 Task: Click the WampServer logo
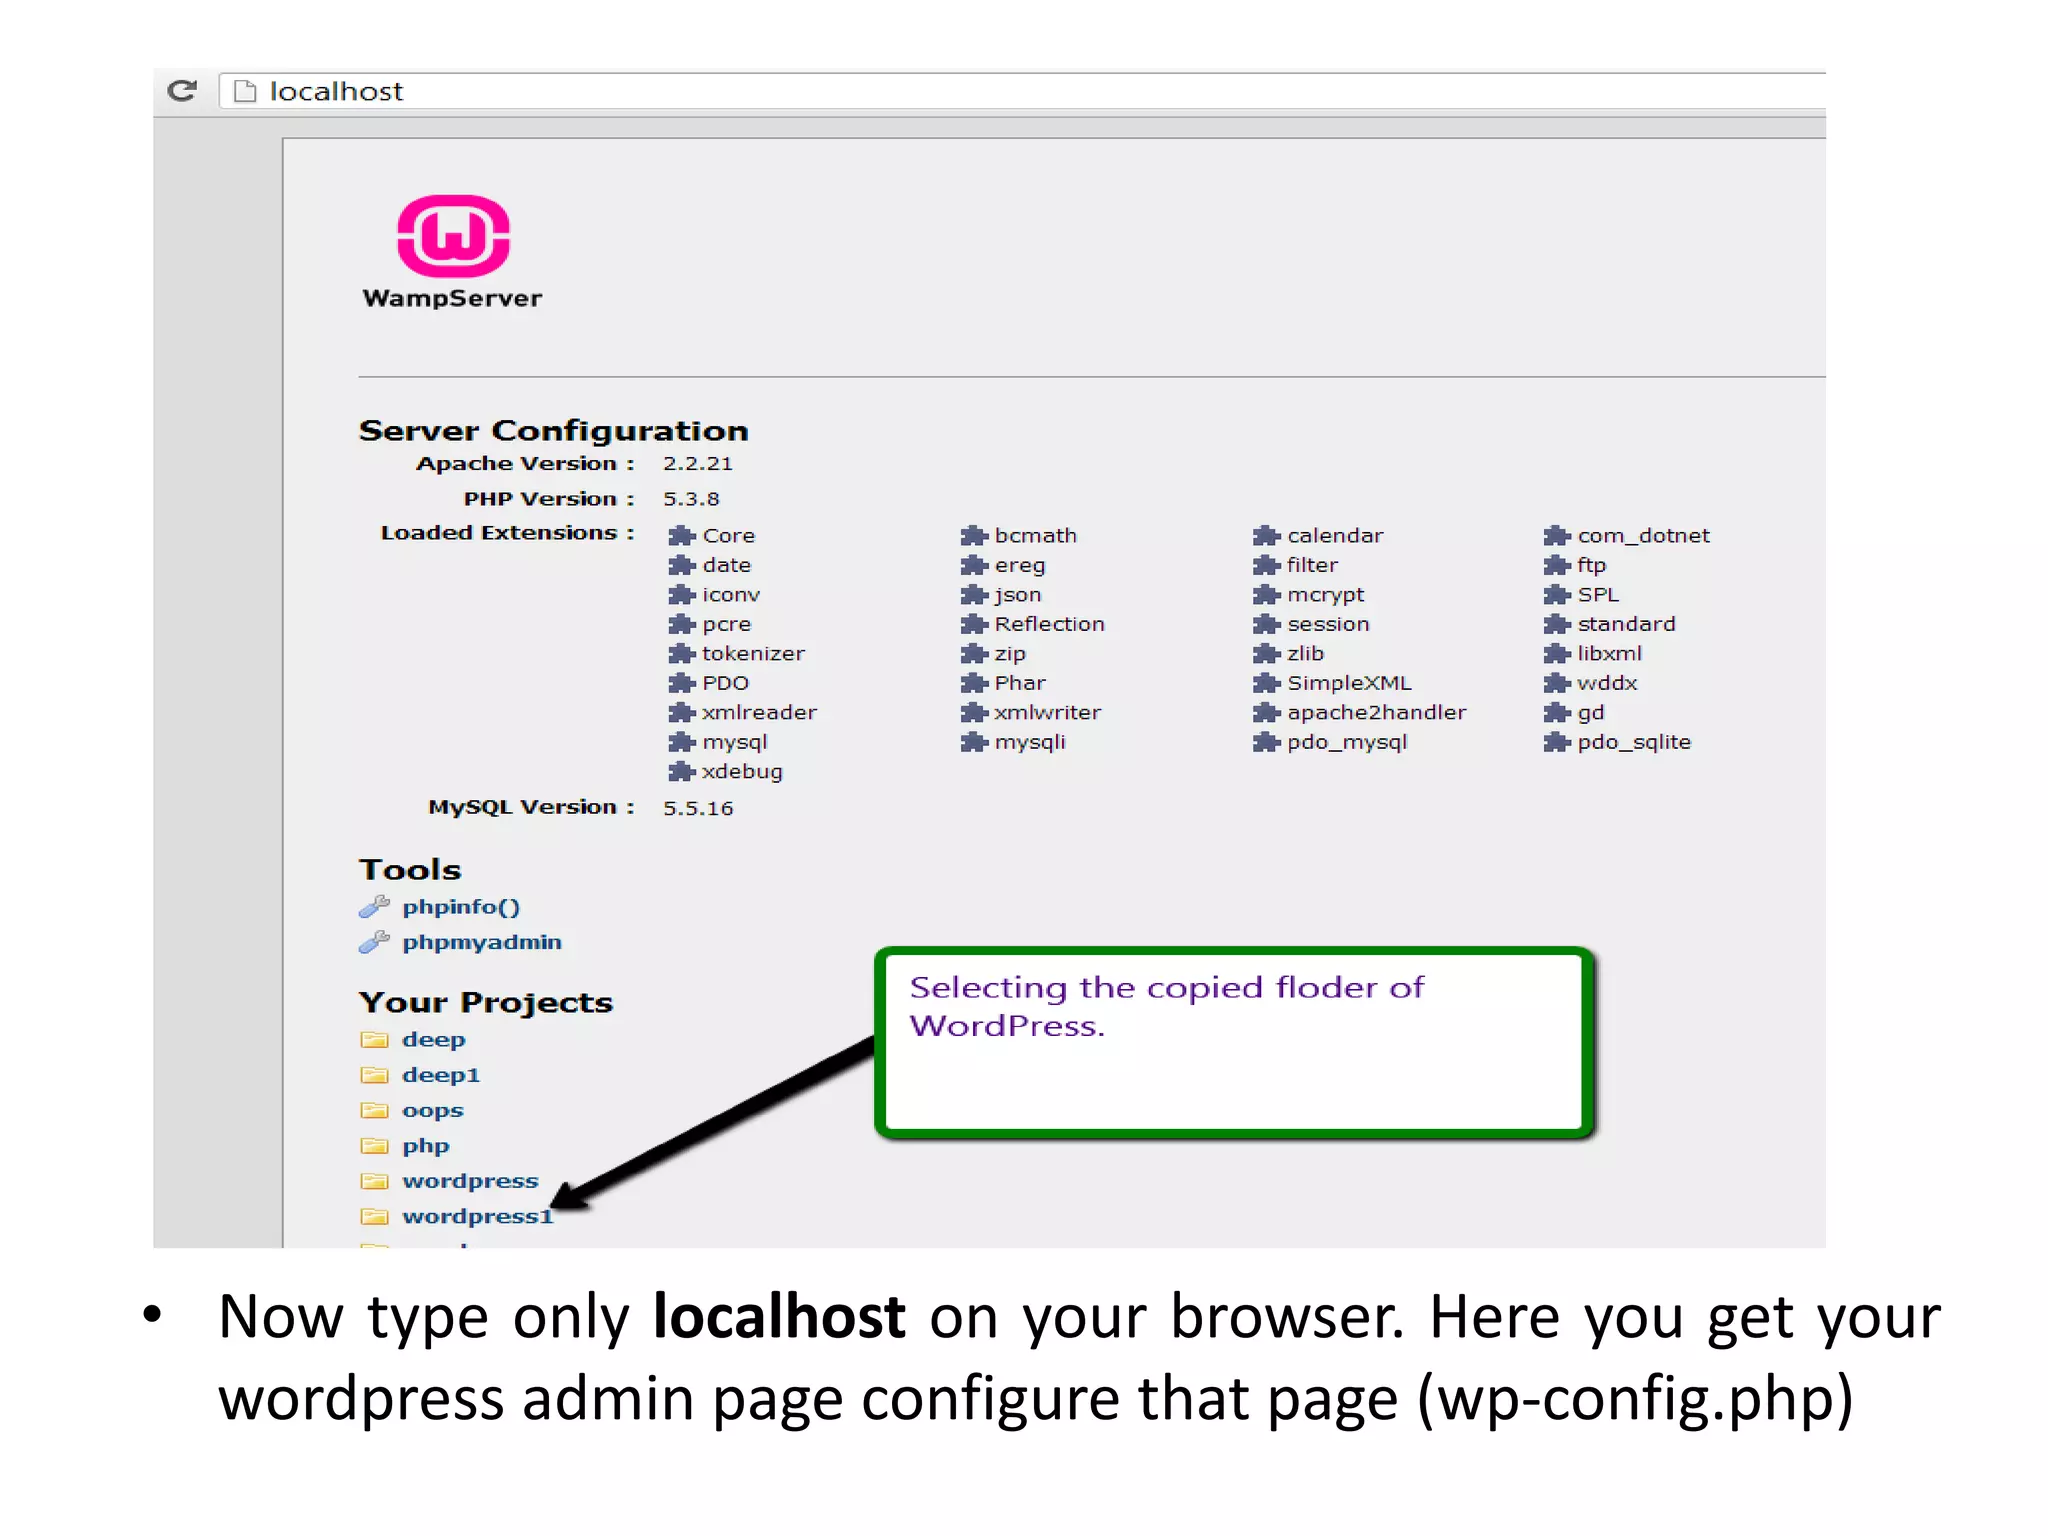pyautogui.click(x=453, y=252)
